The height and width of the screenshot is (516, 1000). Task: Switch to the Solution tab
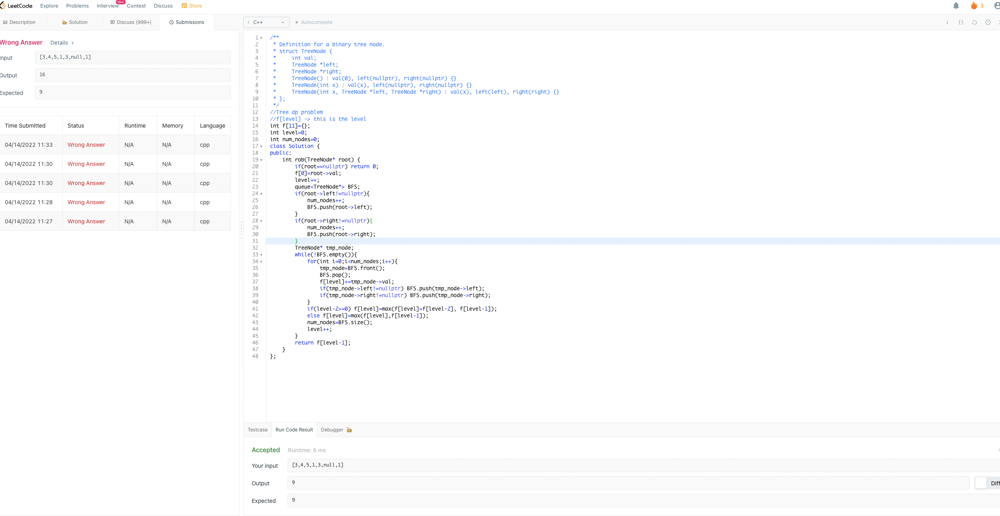pos(75,22)
